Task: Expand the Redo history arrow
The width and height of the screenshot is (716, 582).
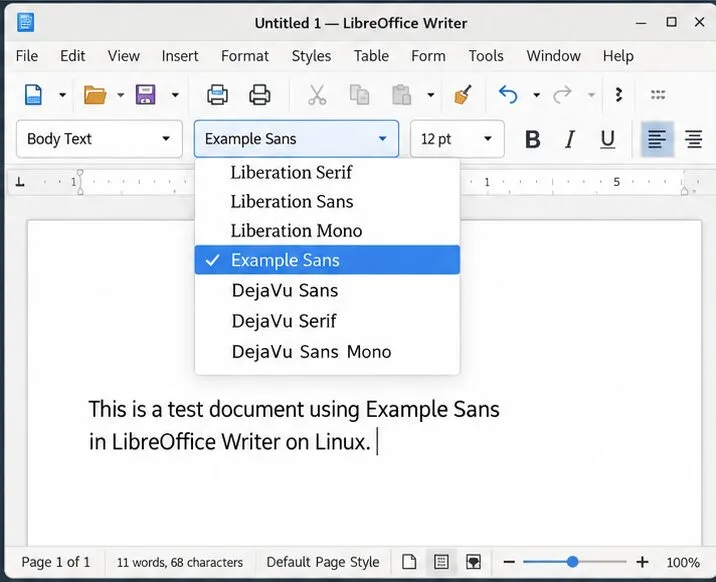Action: point(591,95)
